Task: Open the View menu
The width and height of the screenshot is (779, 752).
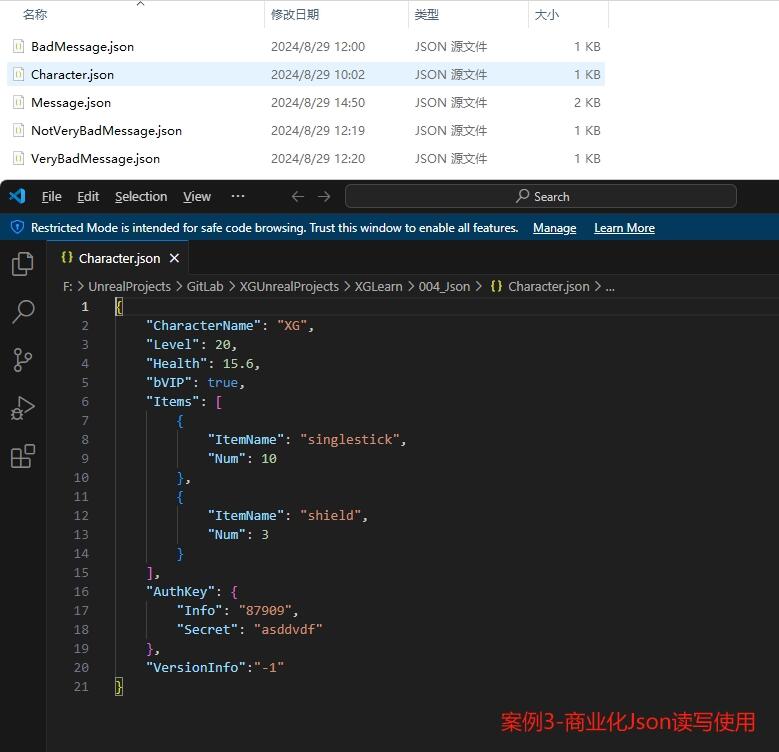Action: [197, 197]
